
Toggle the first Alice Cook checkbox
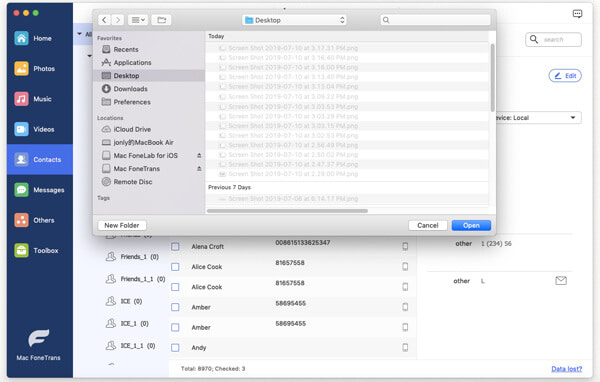pyautogui.click(x=175, y=267)
